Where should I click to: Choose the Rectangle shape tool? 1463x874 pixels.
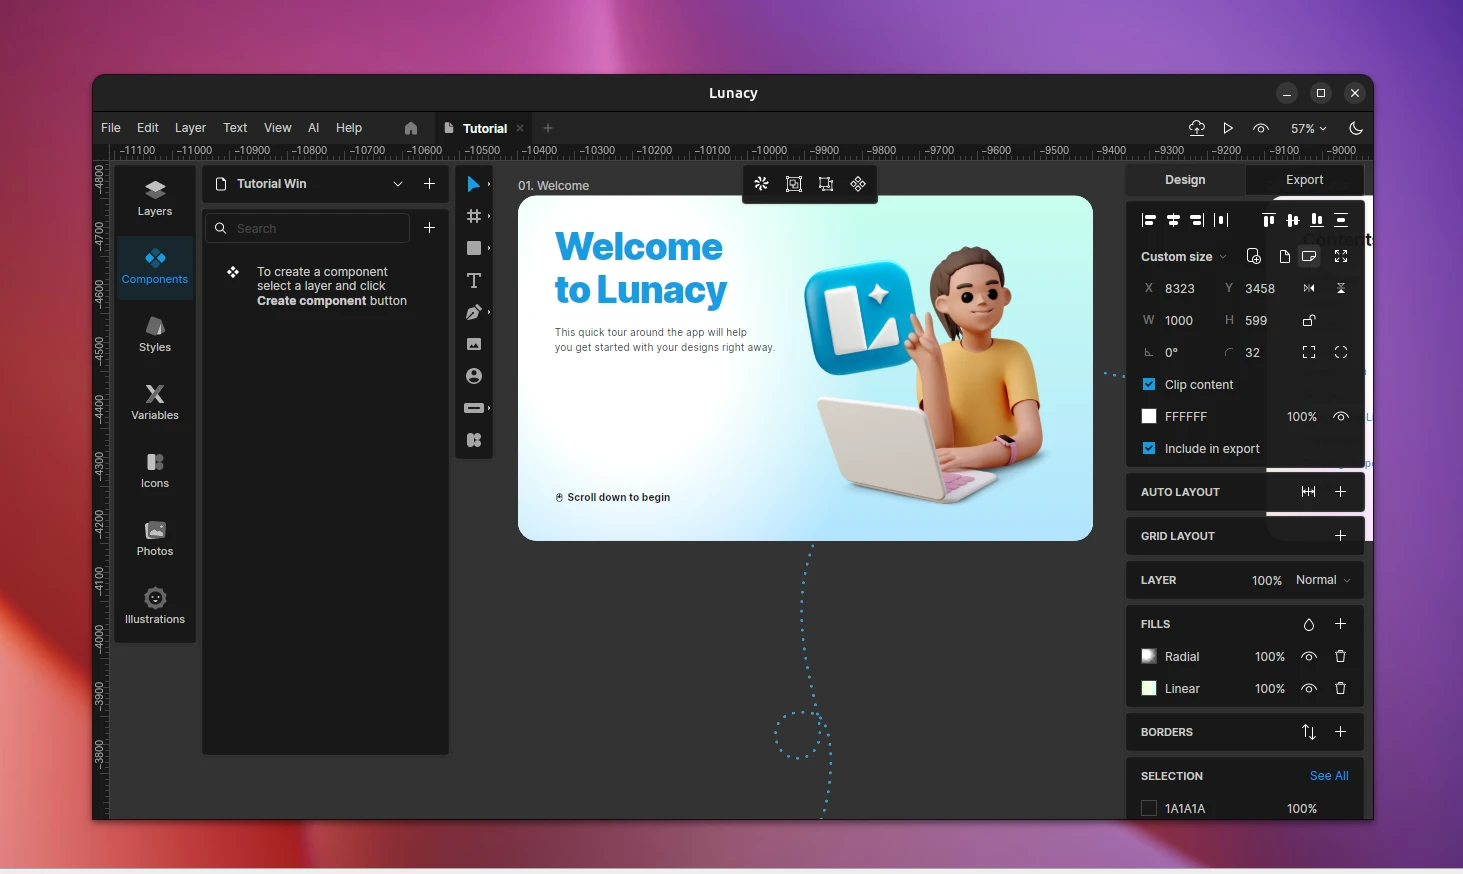[473, 249]
